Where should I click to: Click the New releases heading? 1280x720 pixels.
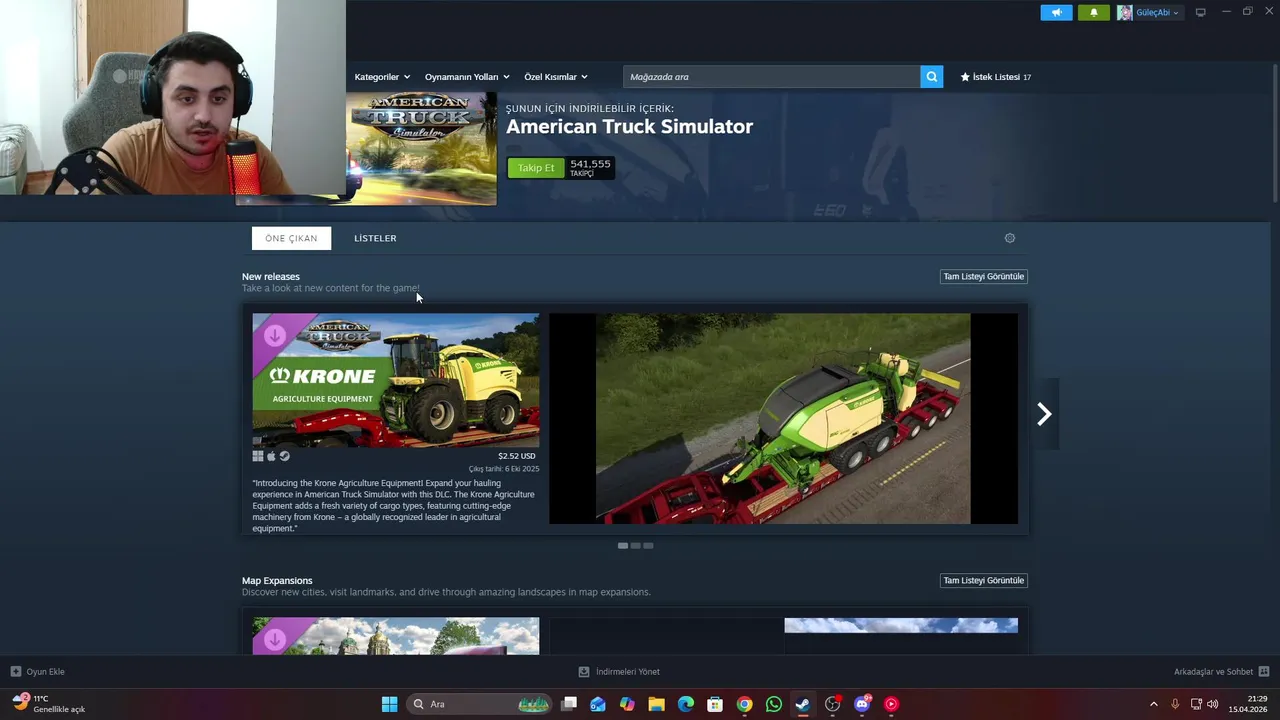(271, 277)
